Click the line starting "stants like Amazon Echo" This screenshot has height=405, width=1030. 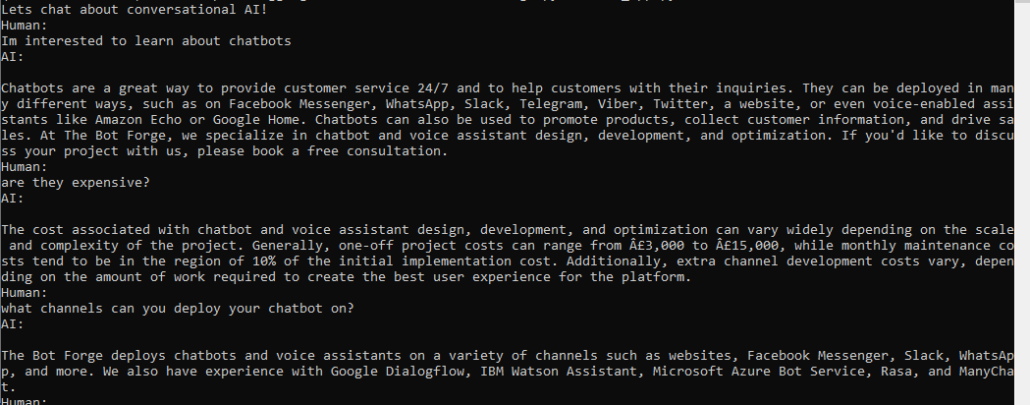click(x=506, y=119)
